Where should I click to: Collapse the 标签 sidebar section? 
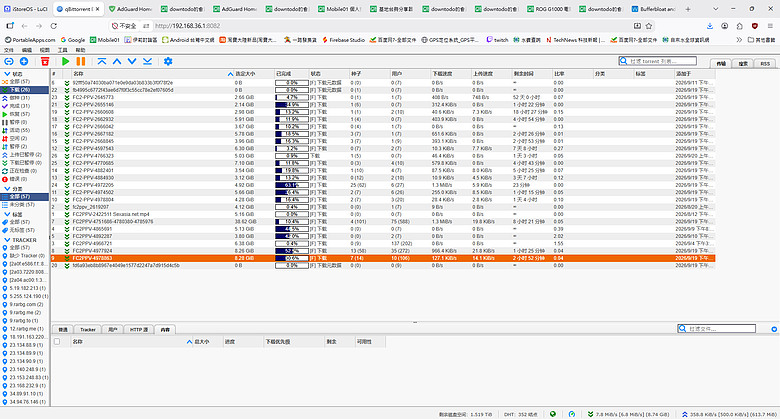[x=7, y=214]
